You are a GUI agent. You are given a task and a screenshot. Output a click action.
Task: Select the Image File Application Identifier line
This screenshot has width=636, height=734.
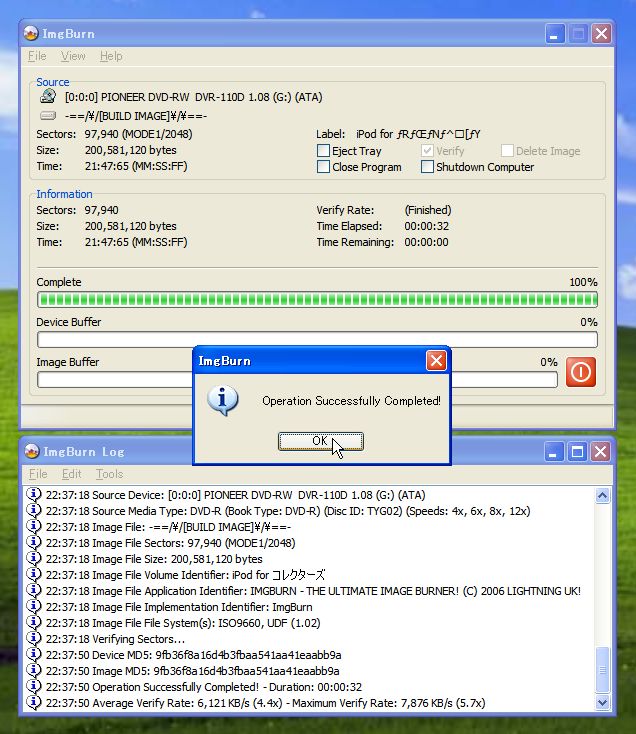click(x=313, y=591)
